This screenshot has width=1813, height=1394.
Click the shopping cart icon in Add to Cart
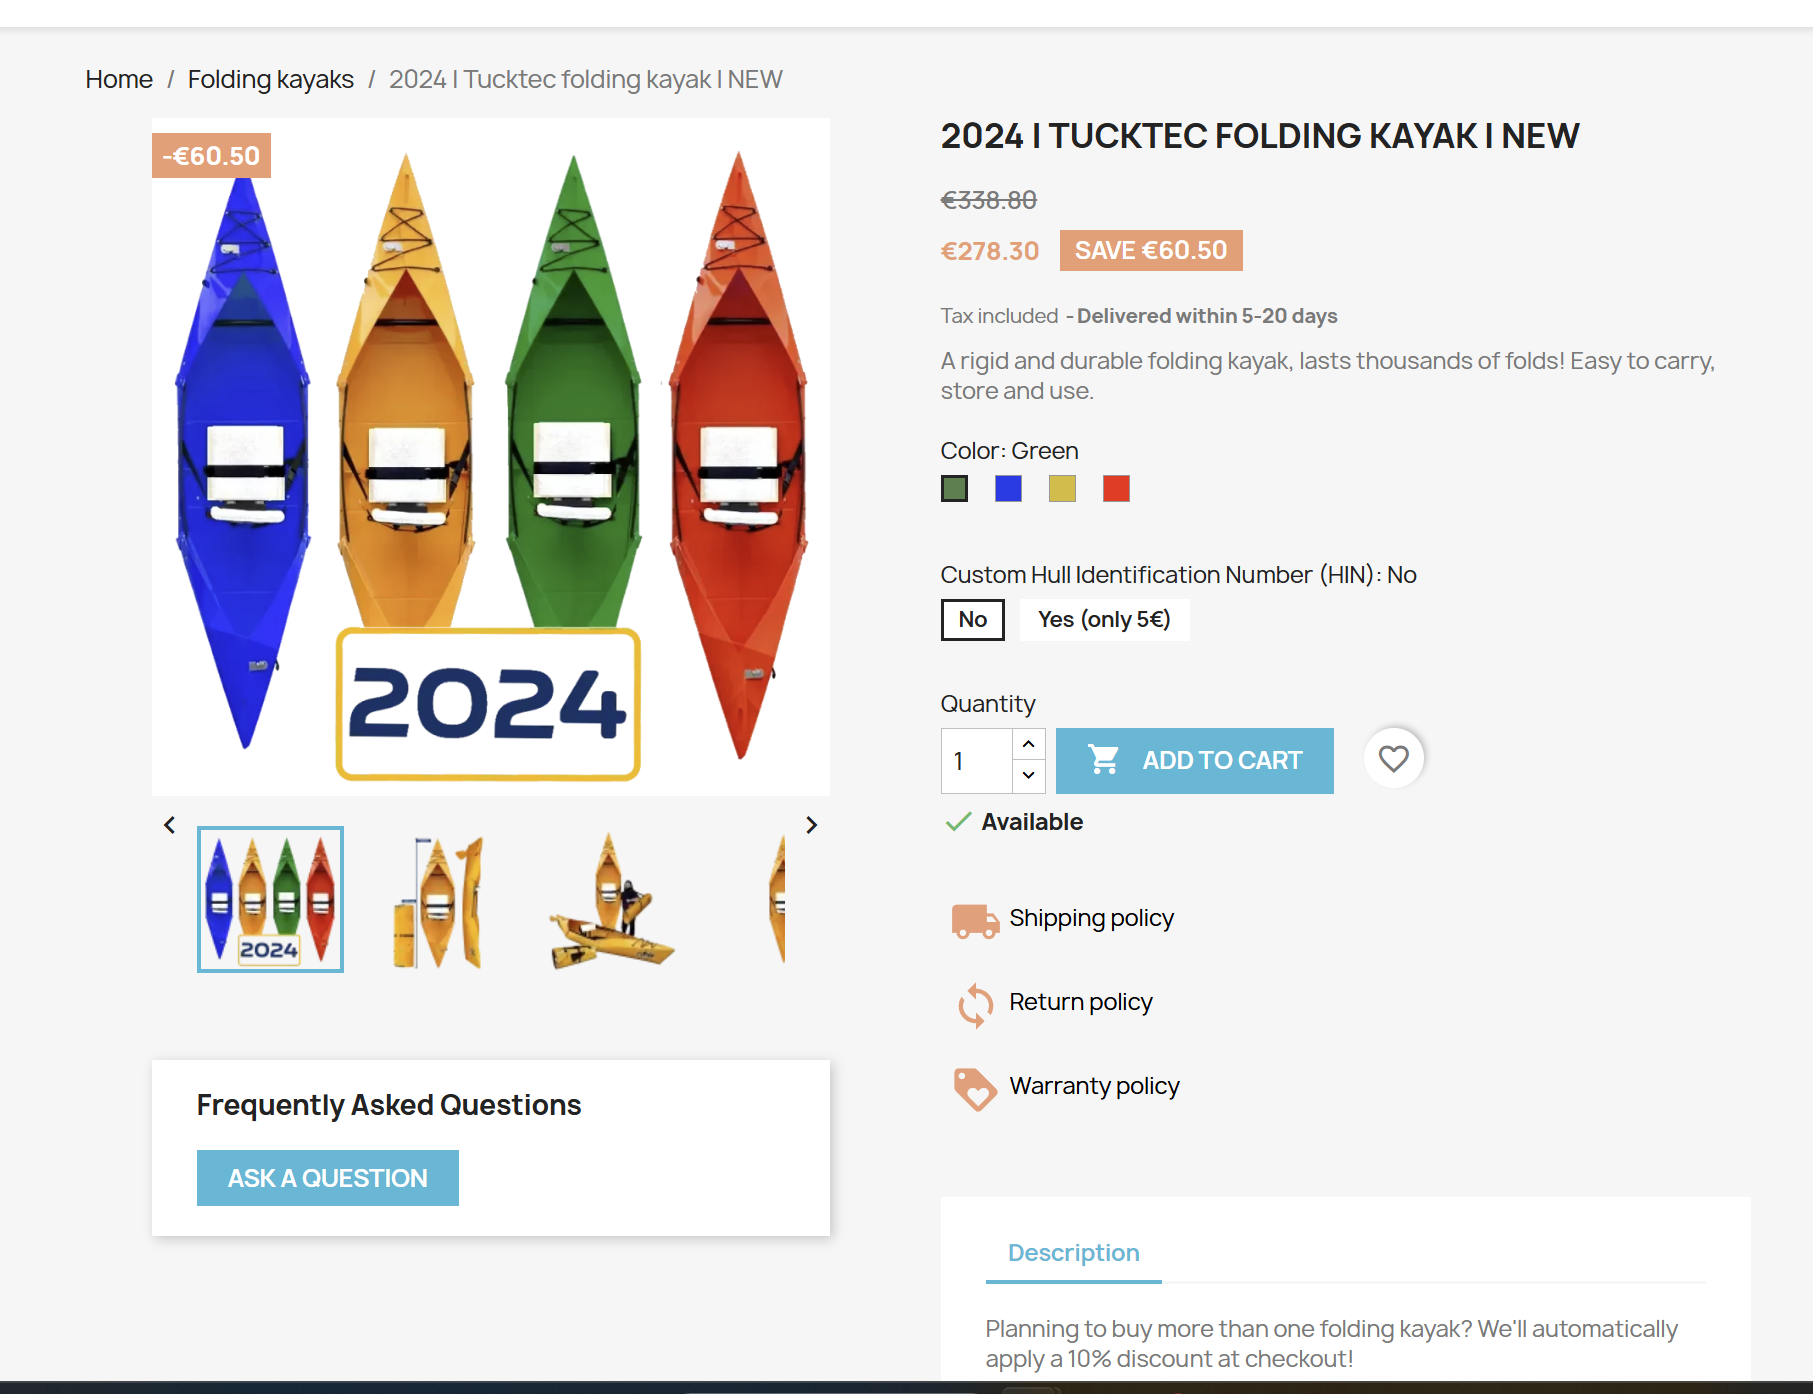pyautogui.click(x=1104, y=760)
